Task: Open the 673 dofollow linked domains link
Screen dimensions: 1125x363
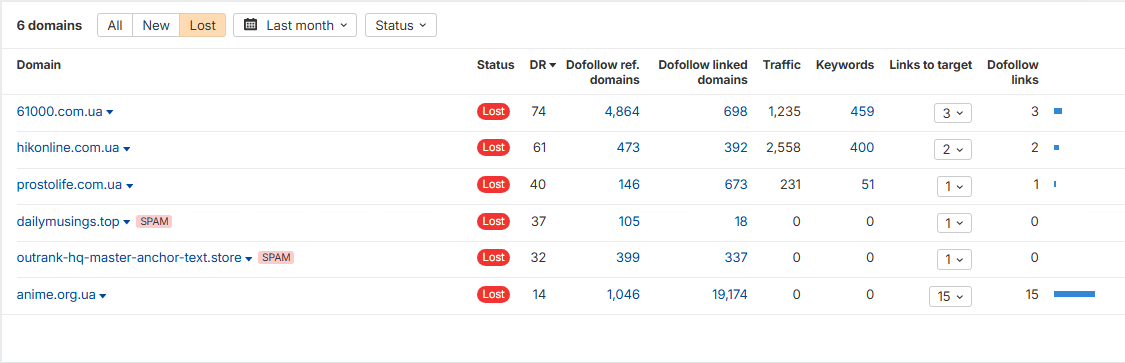Action: coord(736,184)
